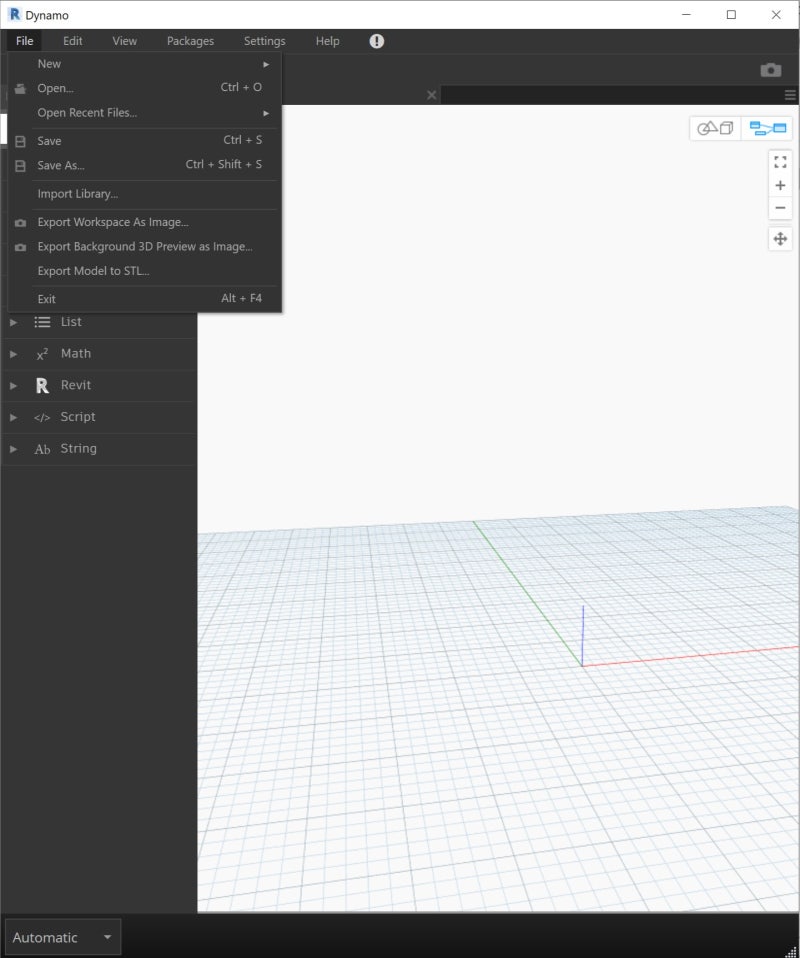Expand the Revit library category
Viewport: 800px width, 958px height.
pyautogui.click(x=13, y=385)
